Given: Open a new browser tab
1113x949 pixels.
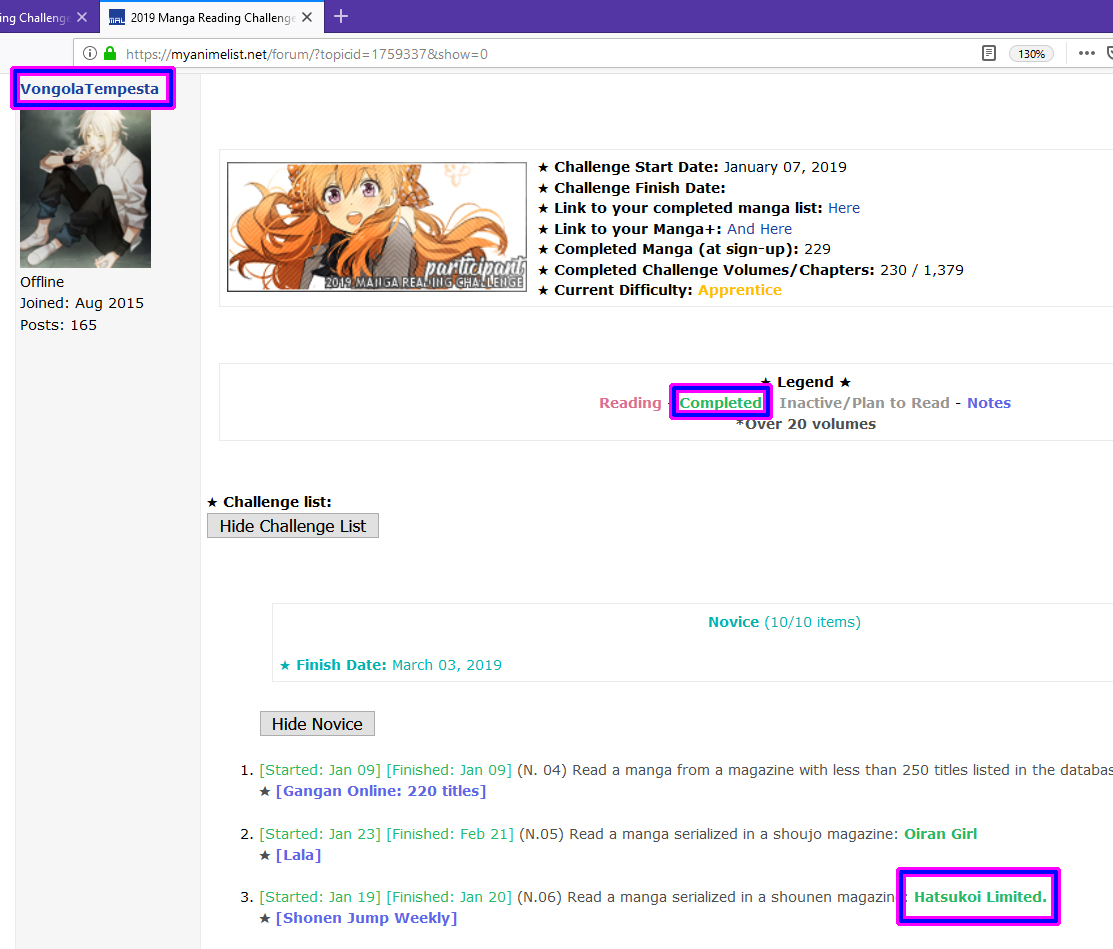Looking at the screenshot, I should pyautogui.click(x=341, y=16).
